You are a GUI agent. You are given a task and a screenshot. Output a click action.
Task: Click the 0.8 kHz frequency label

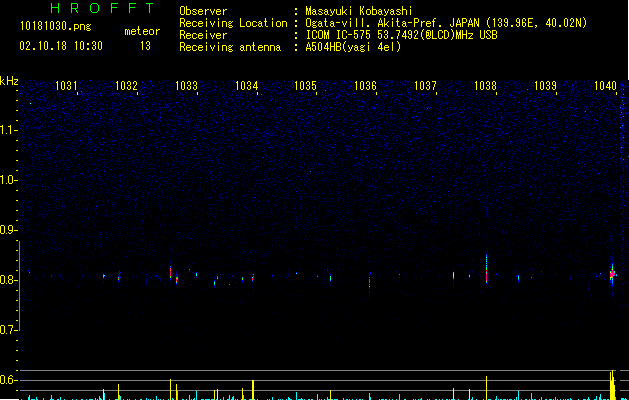[8, 280]
